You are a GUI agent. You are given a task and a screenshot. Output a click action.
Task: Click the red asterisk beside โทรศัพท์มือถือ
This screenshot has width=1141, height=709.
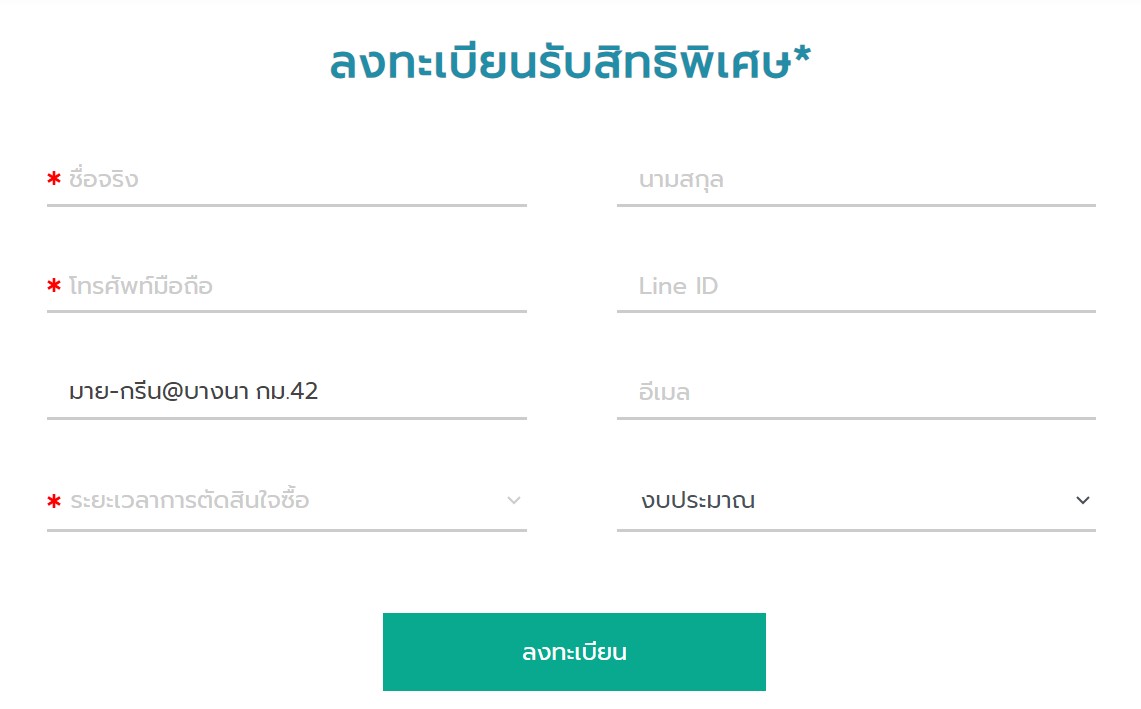point(54,285)
